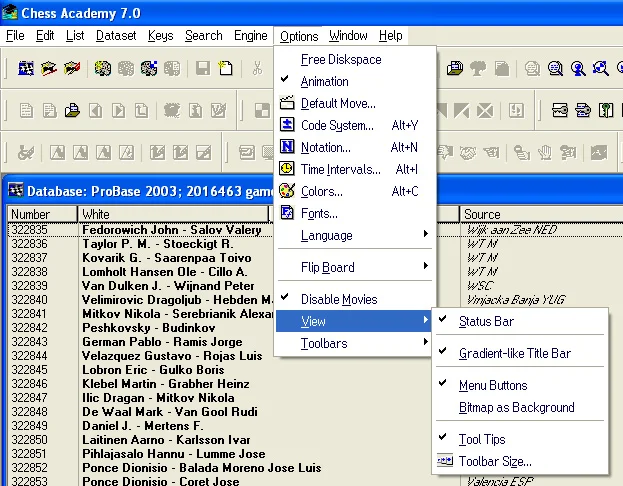Image resolution: width=623 pixels, height=486 pixels.
Task: Click the Number column header
Action: pos(42,214)
